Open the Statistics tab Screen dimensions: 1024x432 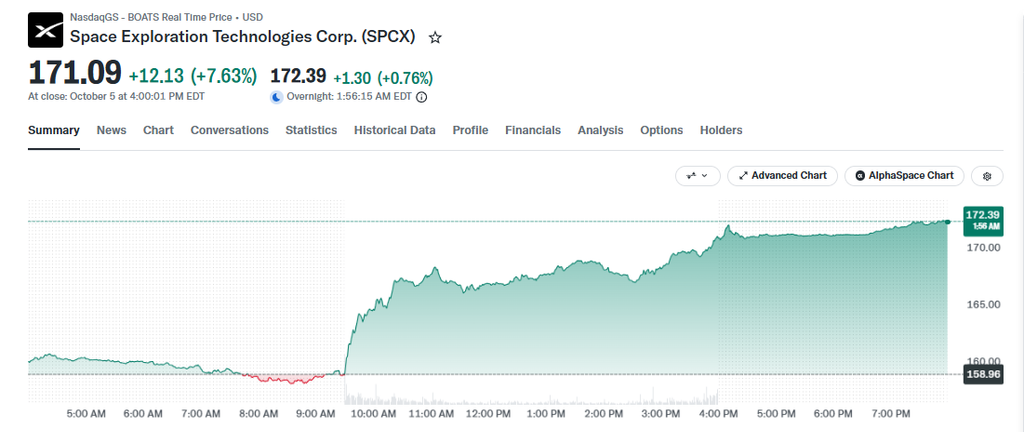tap(312, 131)
